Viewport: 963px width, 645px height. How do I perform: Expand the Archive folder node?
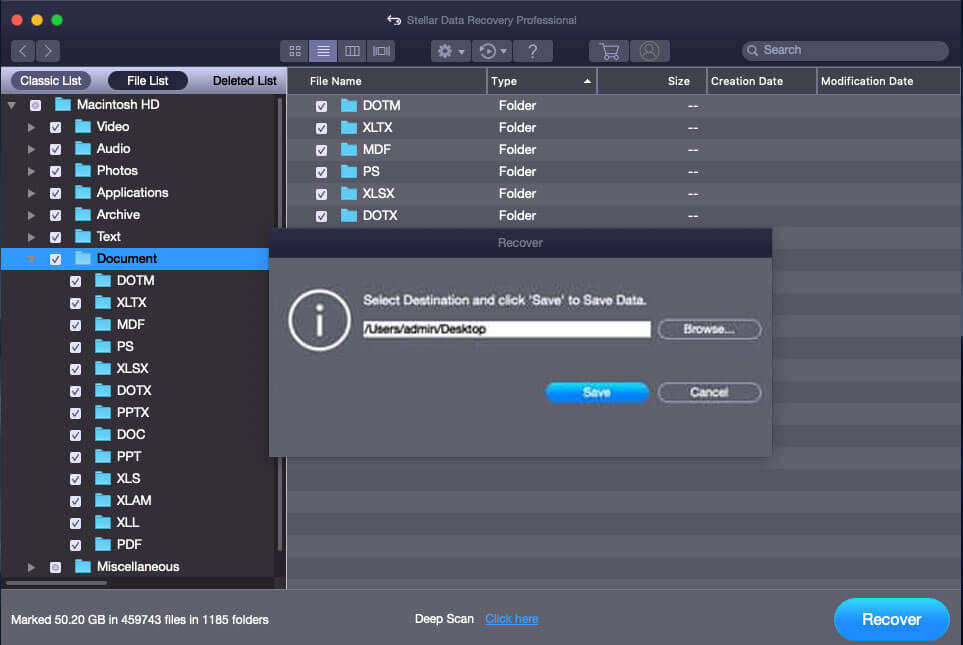[x=31, y=215]
